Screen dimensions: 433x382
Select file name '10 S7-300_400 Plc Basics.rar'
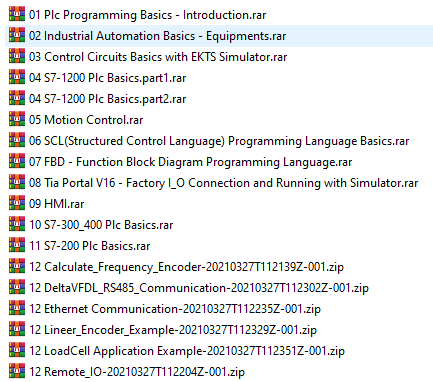(101, 225)
